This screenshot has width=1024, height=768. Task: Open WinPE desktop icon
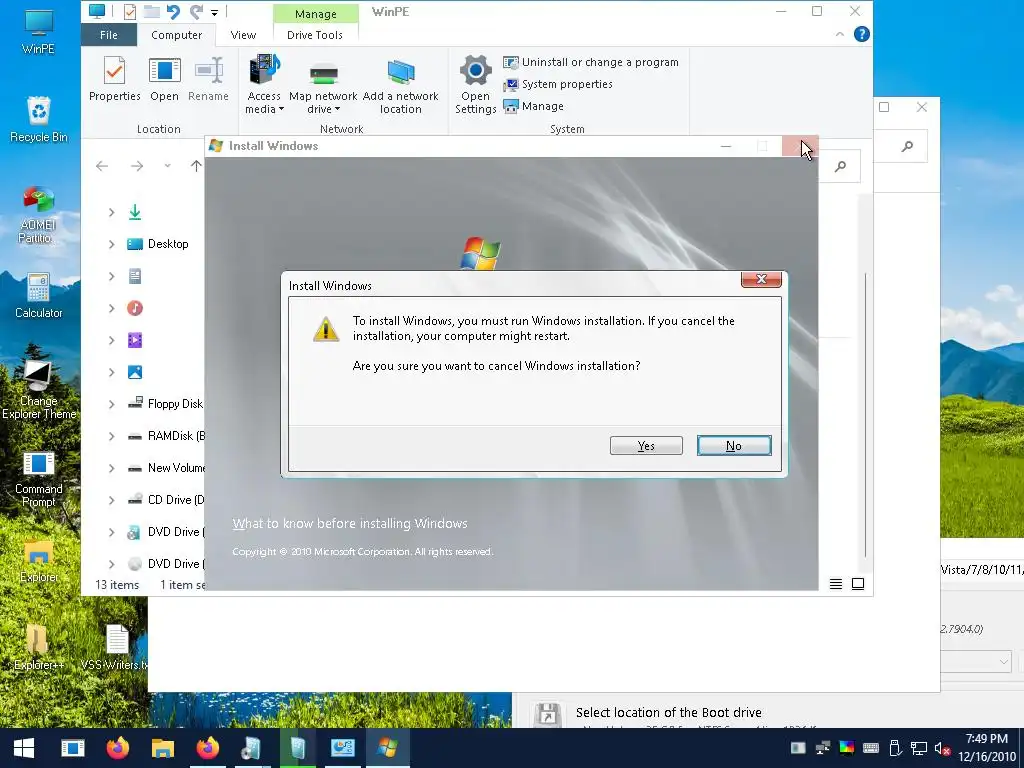click(39, 31)
